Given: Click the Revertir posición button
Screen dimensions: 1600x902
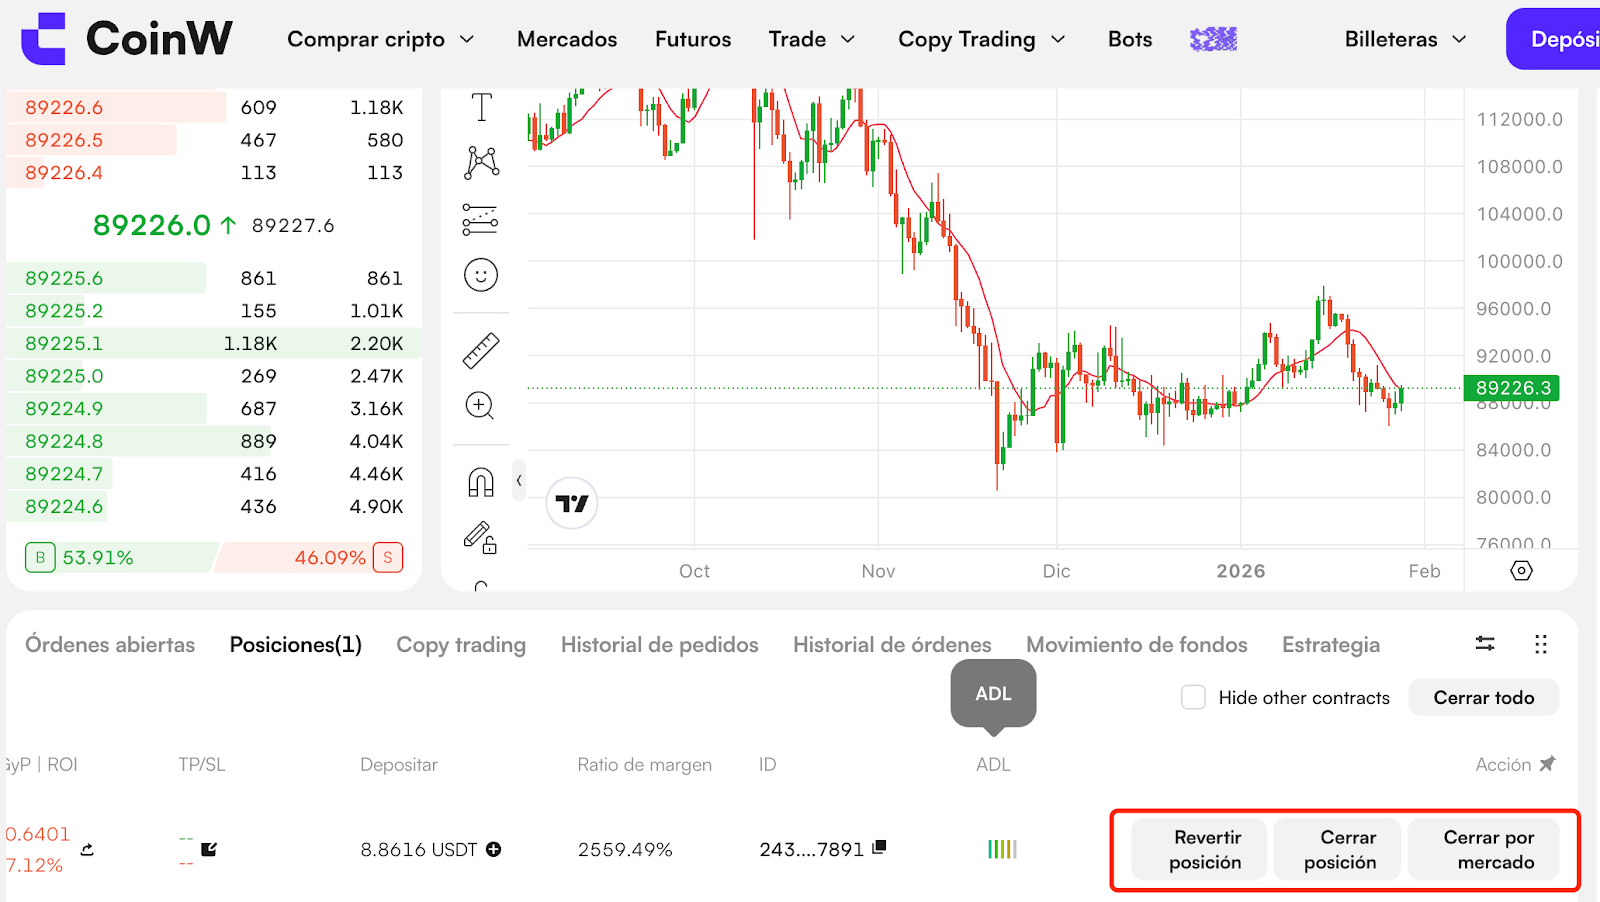Looking at the screenshot, I should [x=1206, y=850].
